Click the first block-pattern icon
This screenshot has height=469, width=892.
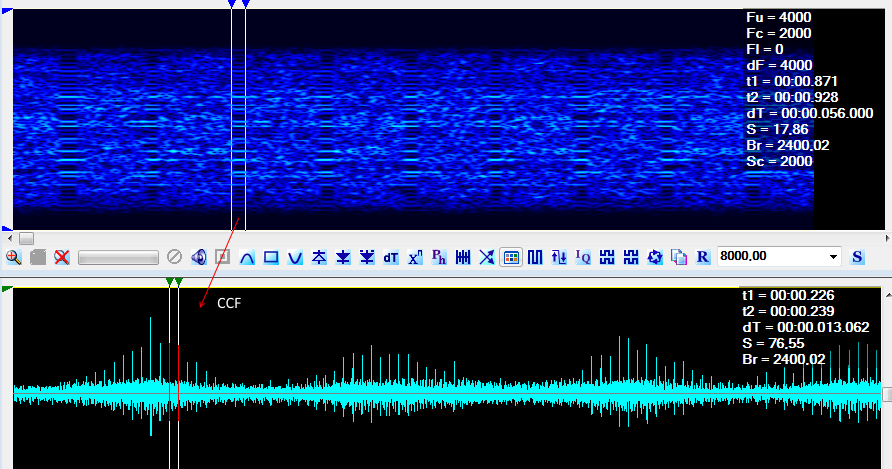click(607, 257)
